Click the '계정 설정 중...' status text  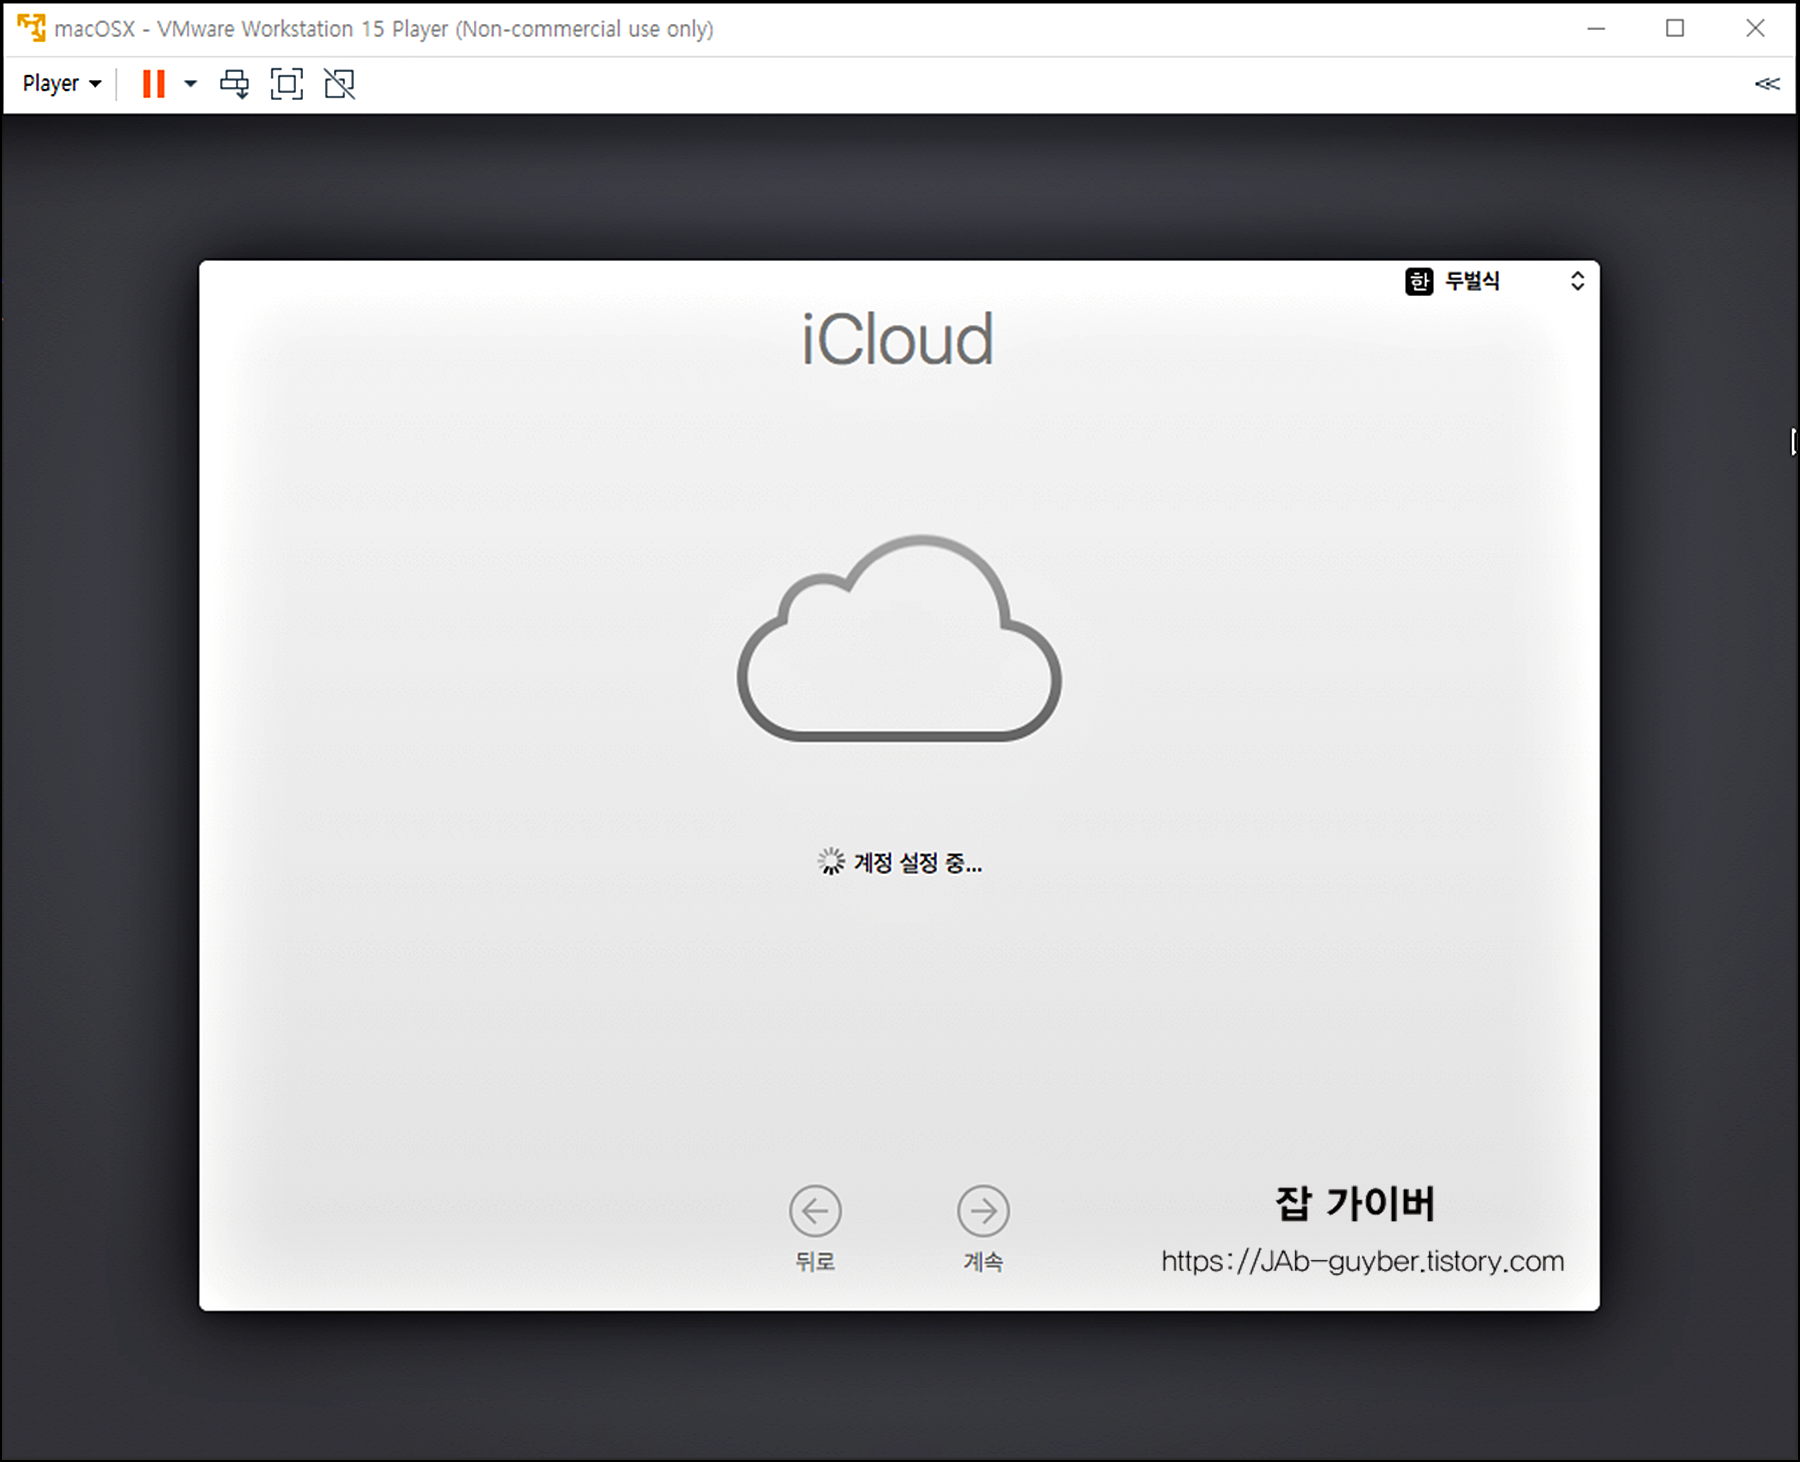918,862
